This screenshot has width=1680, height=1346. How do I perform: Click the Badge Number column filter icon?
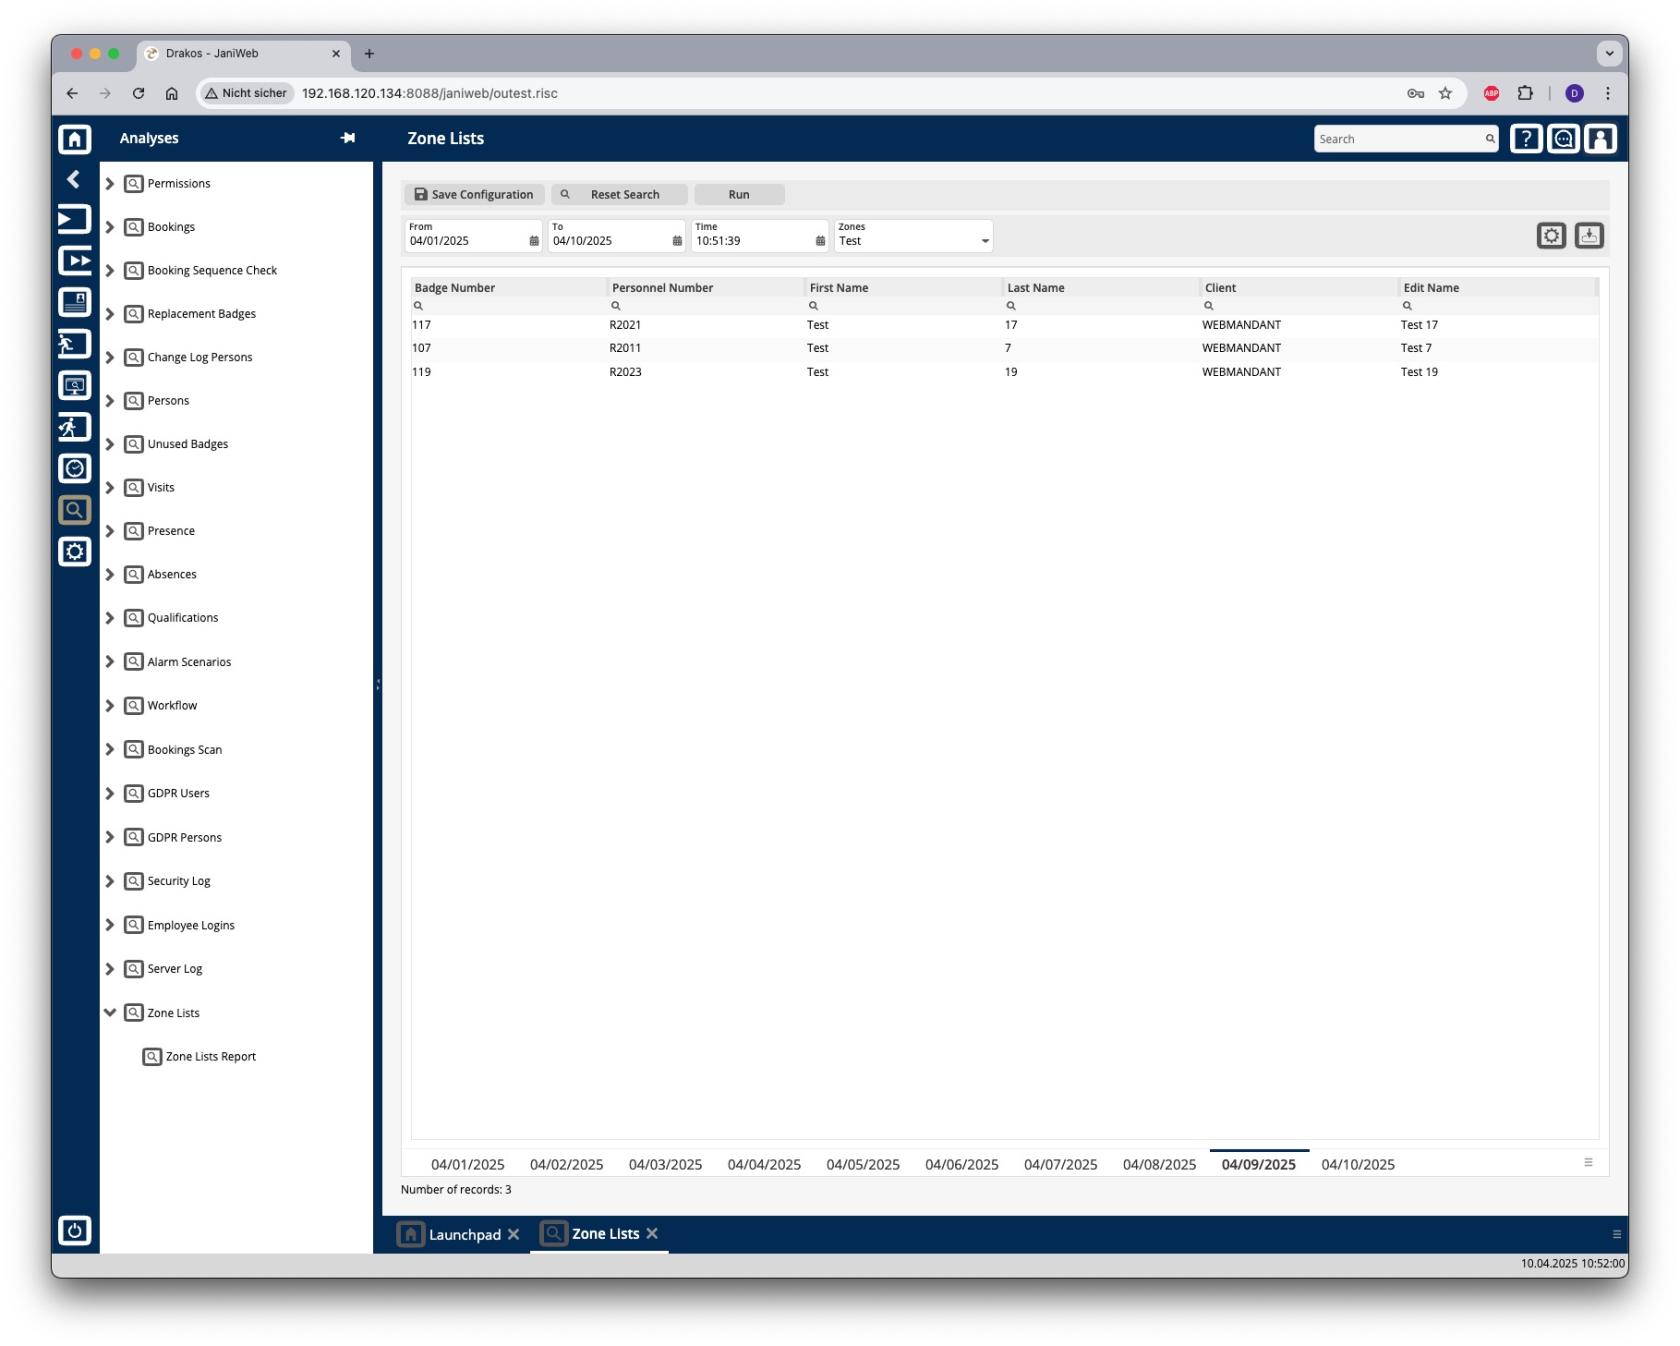(418, 306)
